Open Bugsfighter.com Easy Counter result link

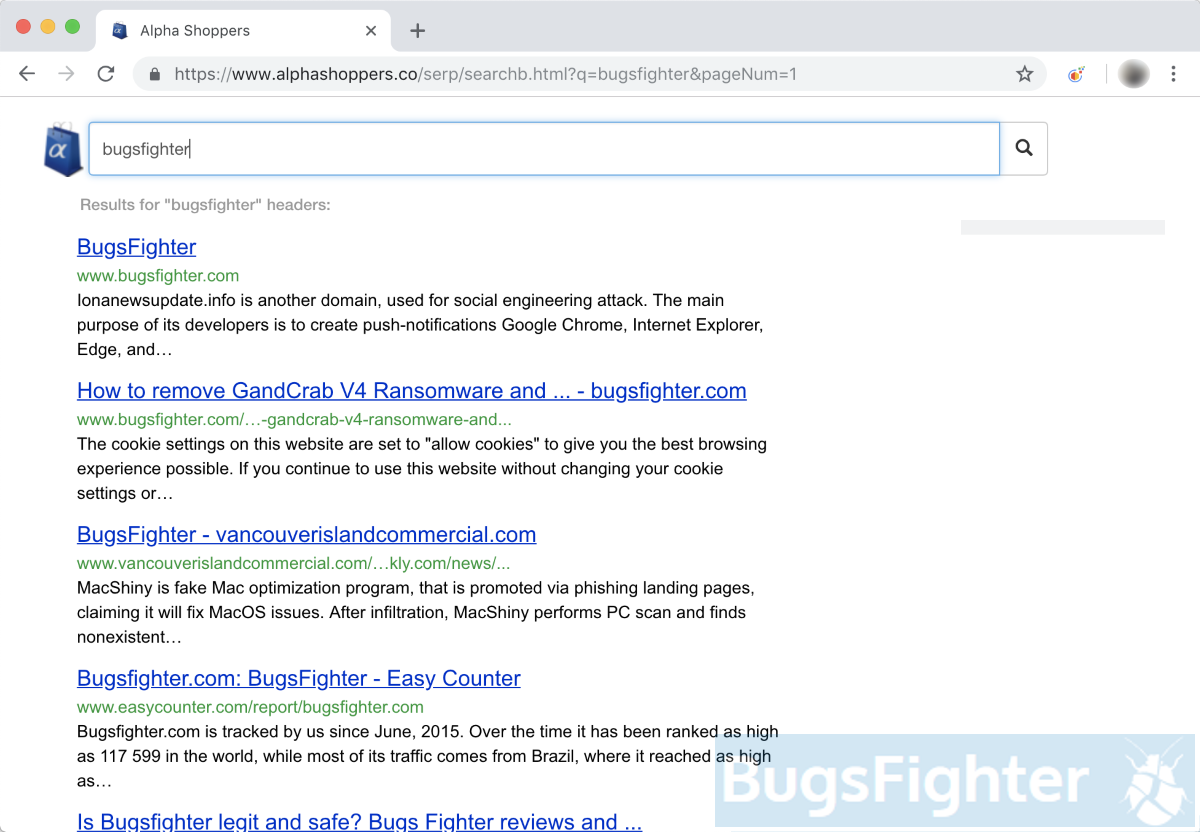(x=299, y=679)
